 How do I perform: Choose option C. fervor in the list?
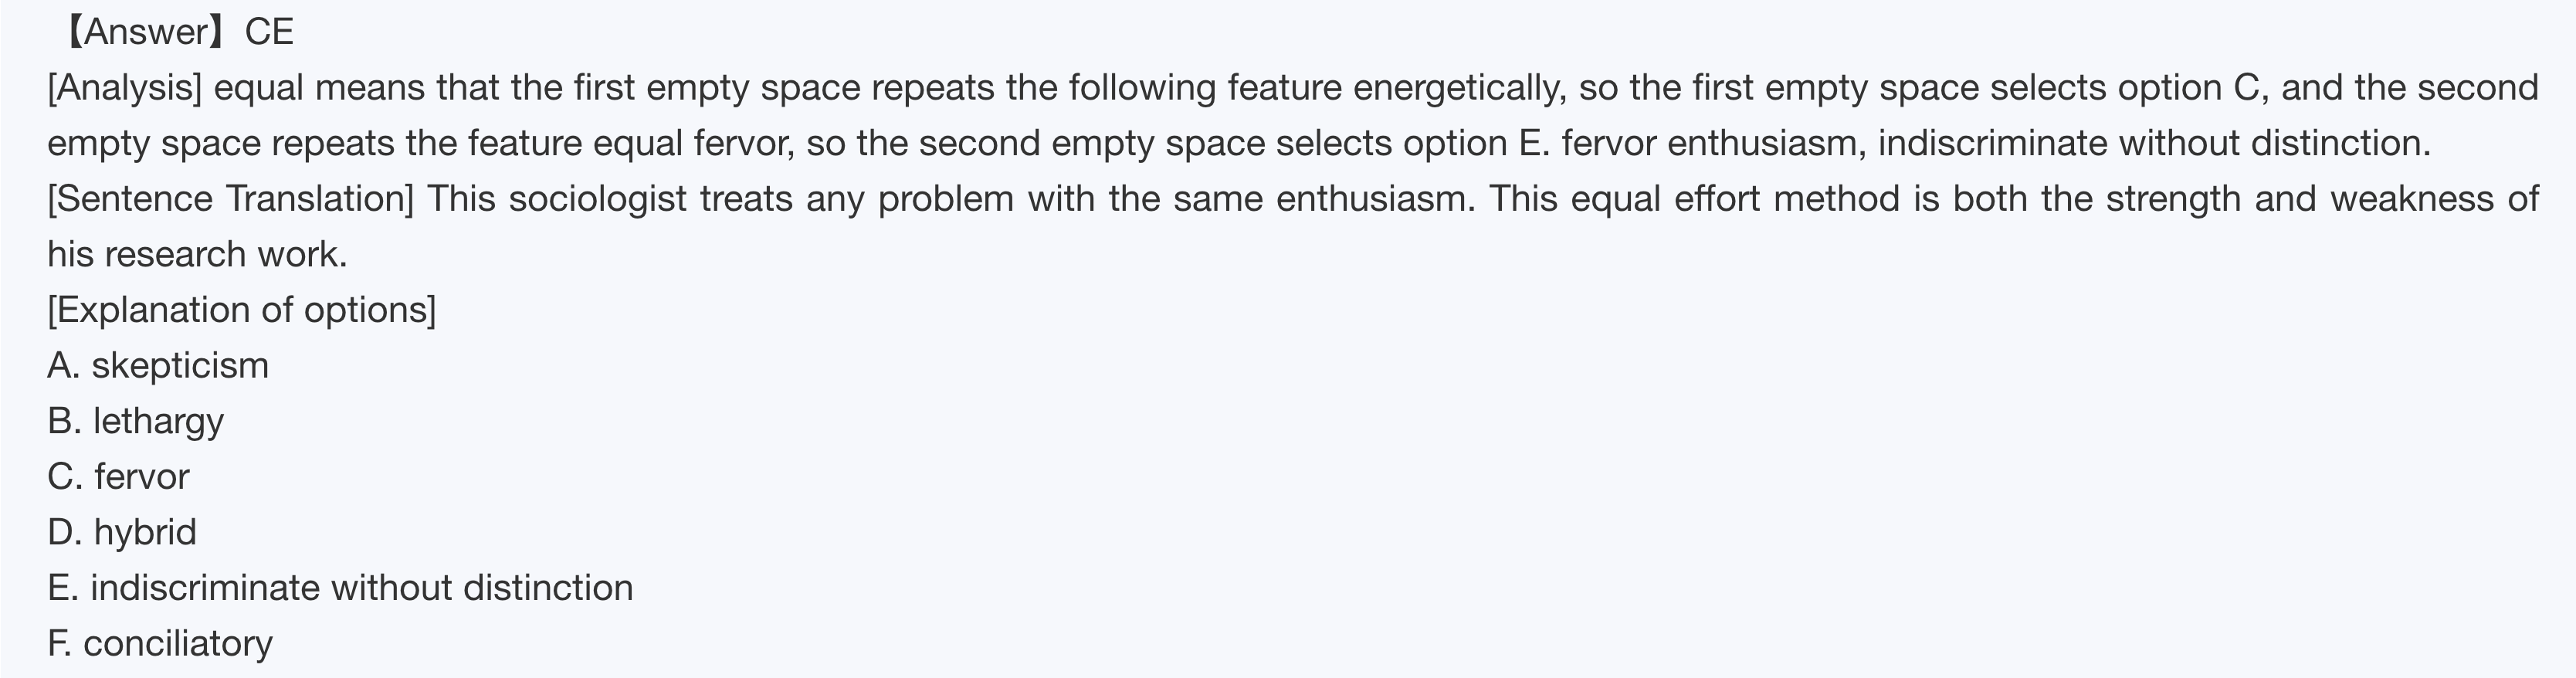118,476
